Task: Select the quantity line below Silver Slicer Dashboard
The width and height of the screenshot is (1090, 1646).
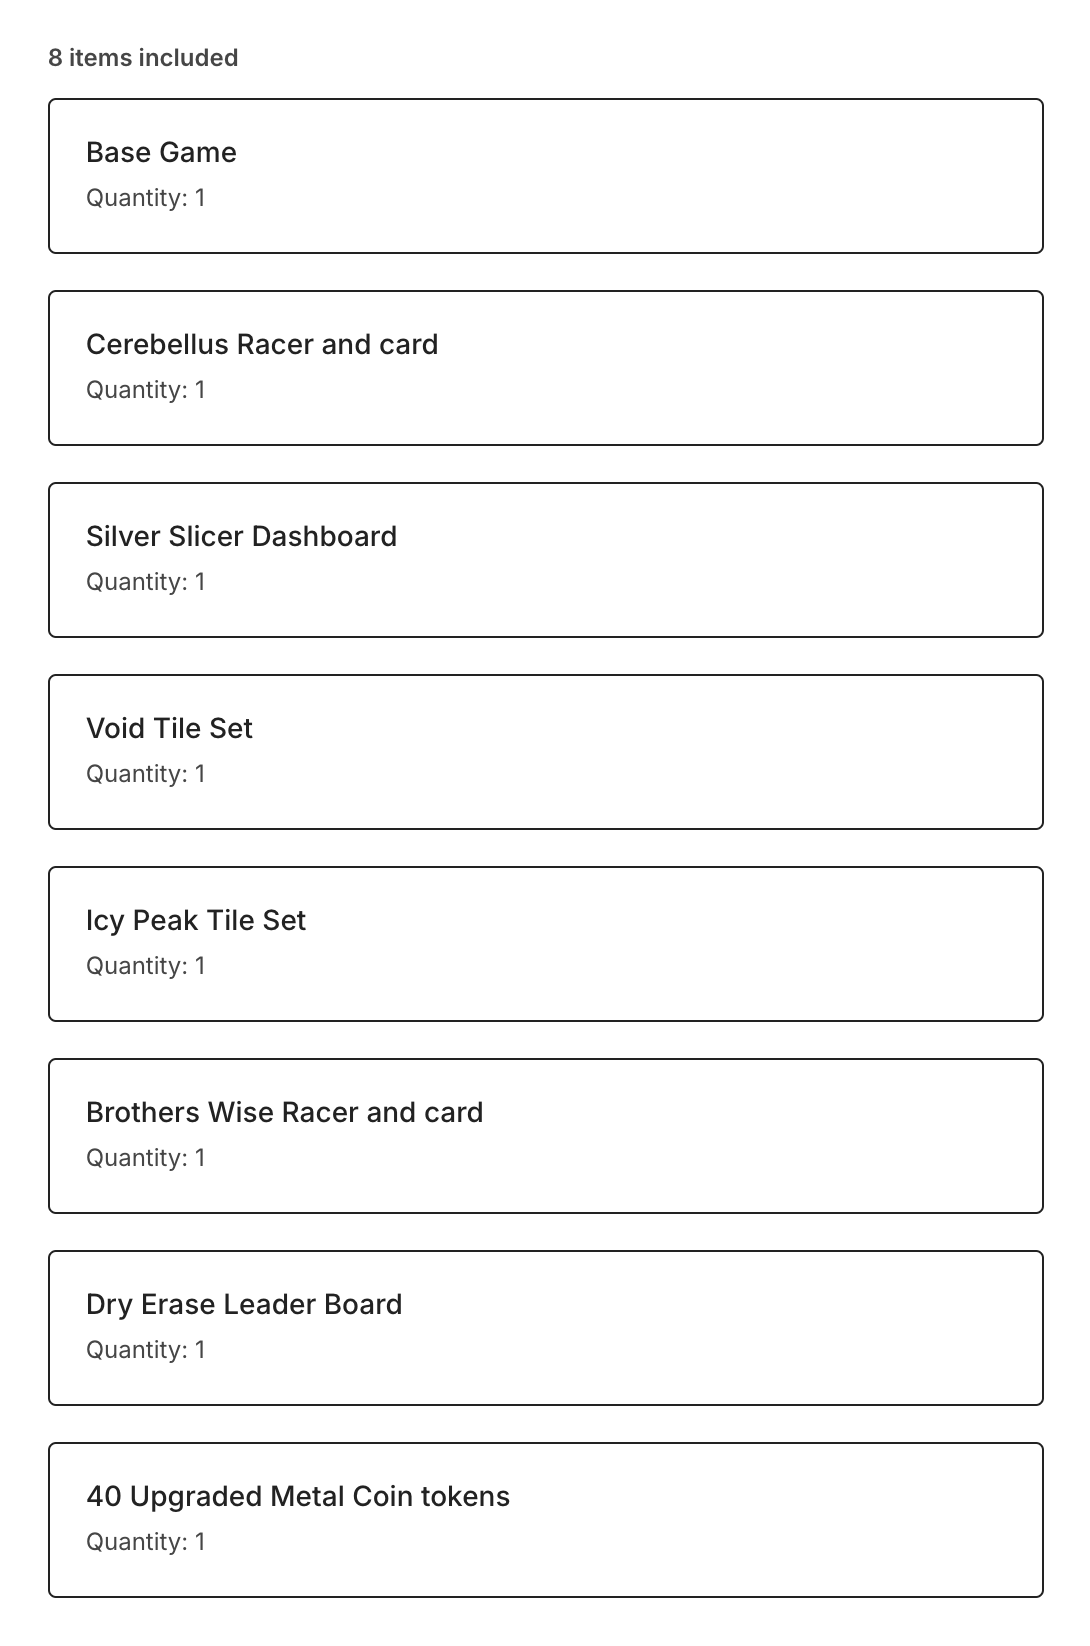Action: [146, 582]
